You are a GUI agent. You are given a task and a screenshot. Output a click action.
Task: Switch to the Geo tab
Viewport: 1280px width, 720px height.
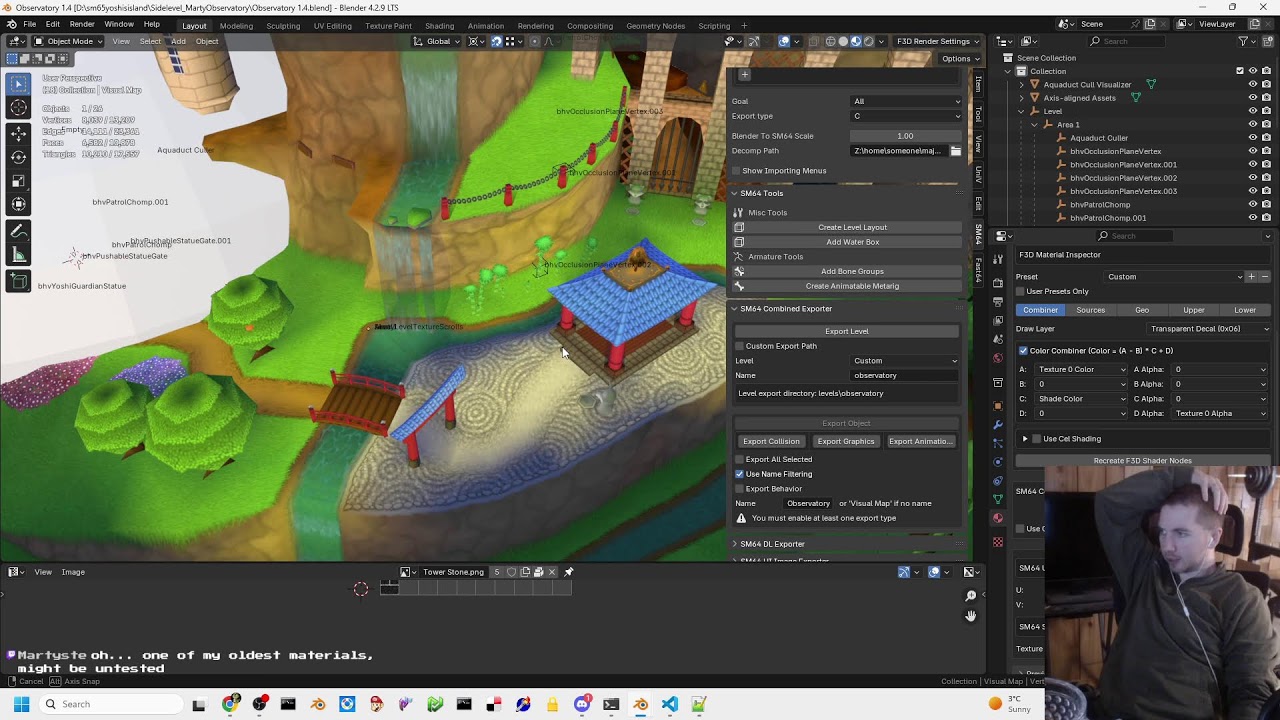point(1141,310)
